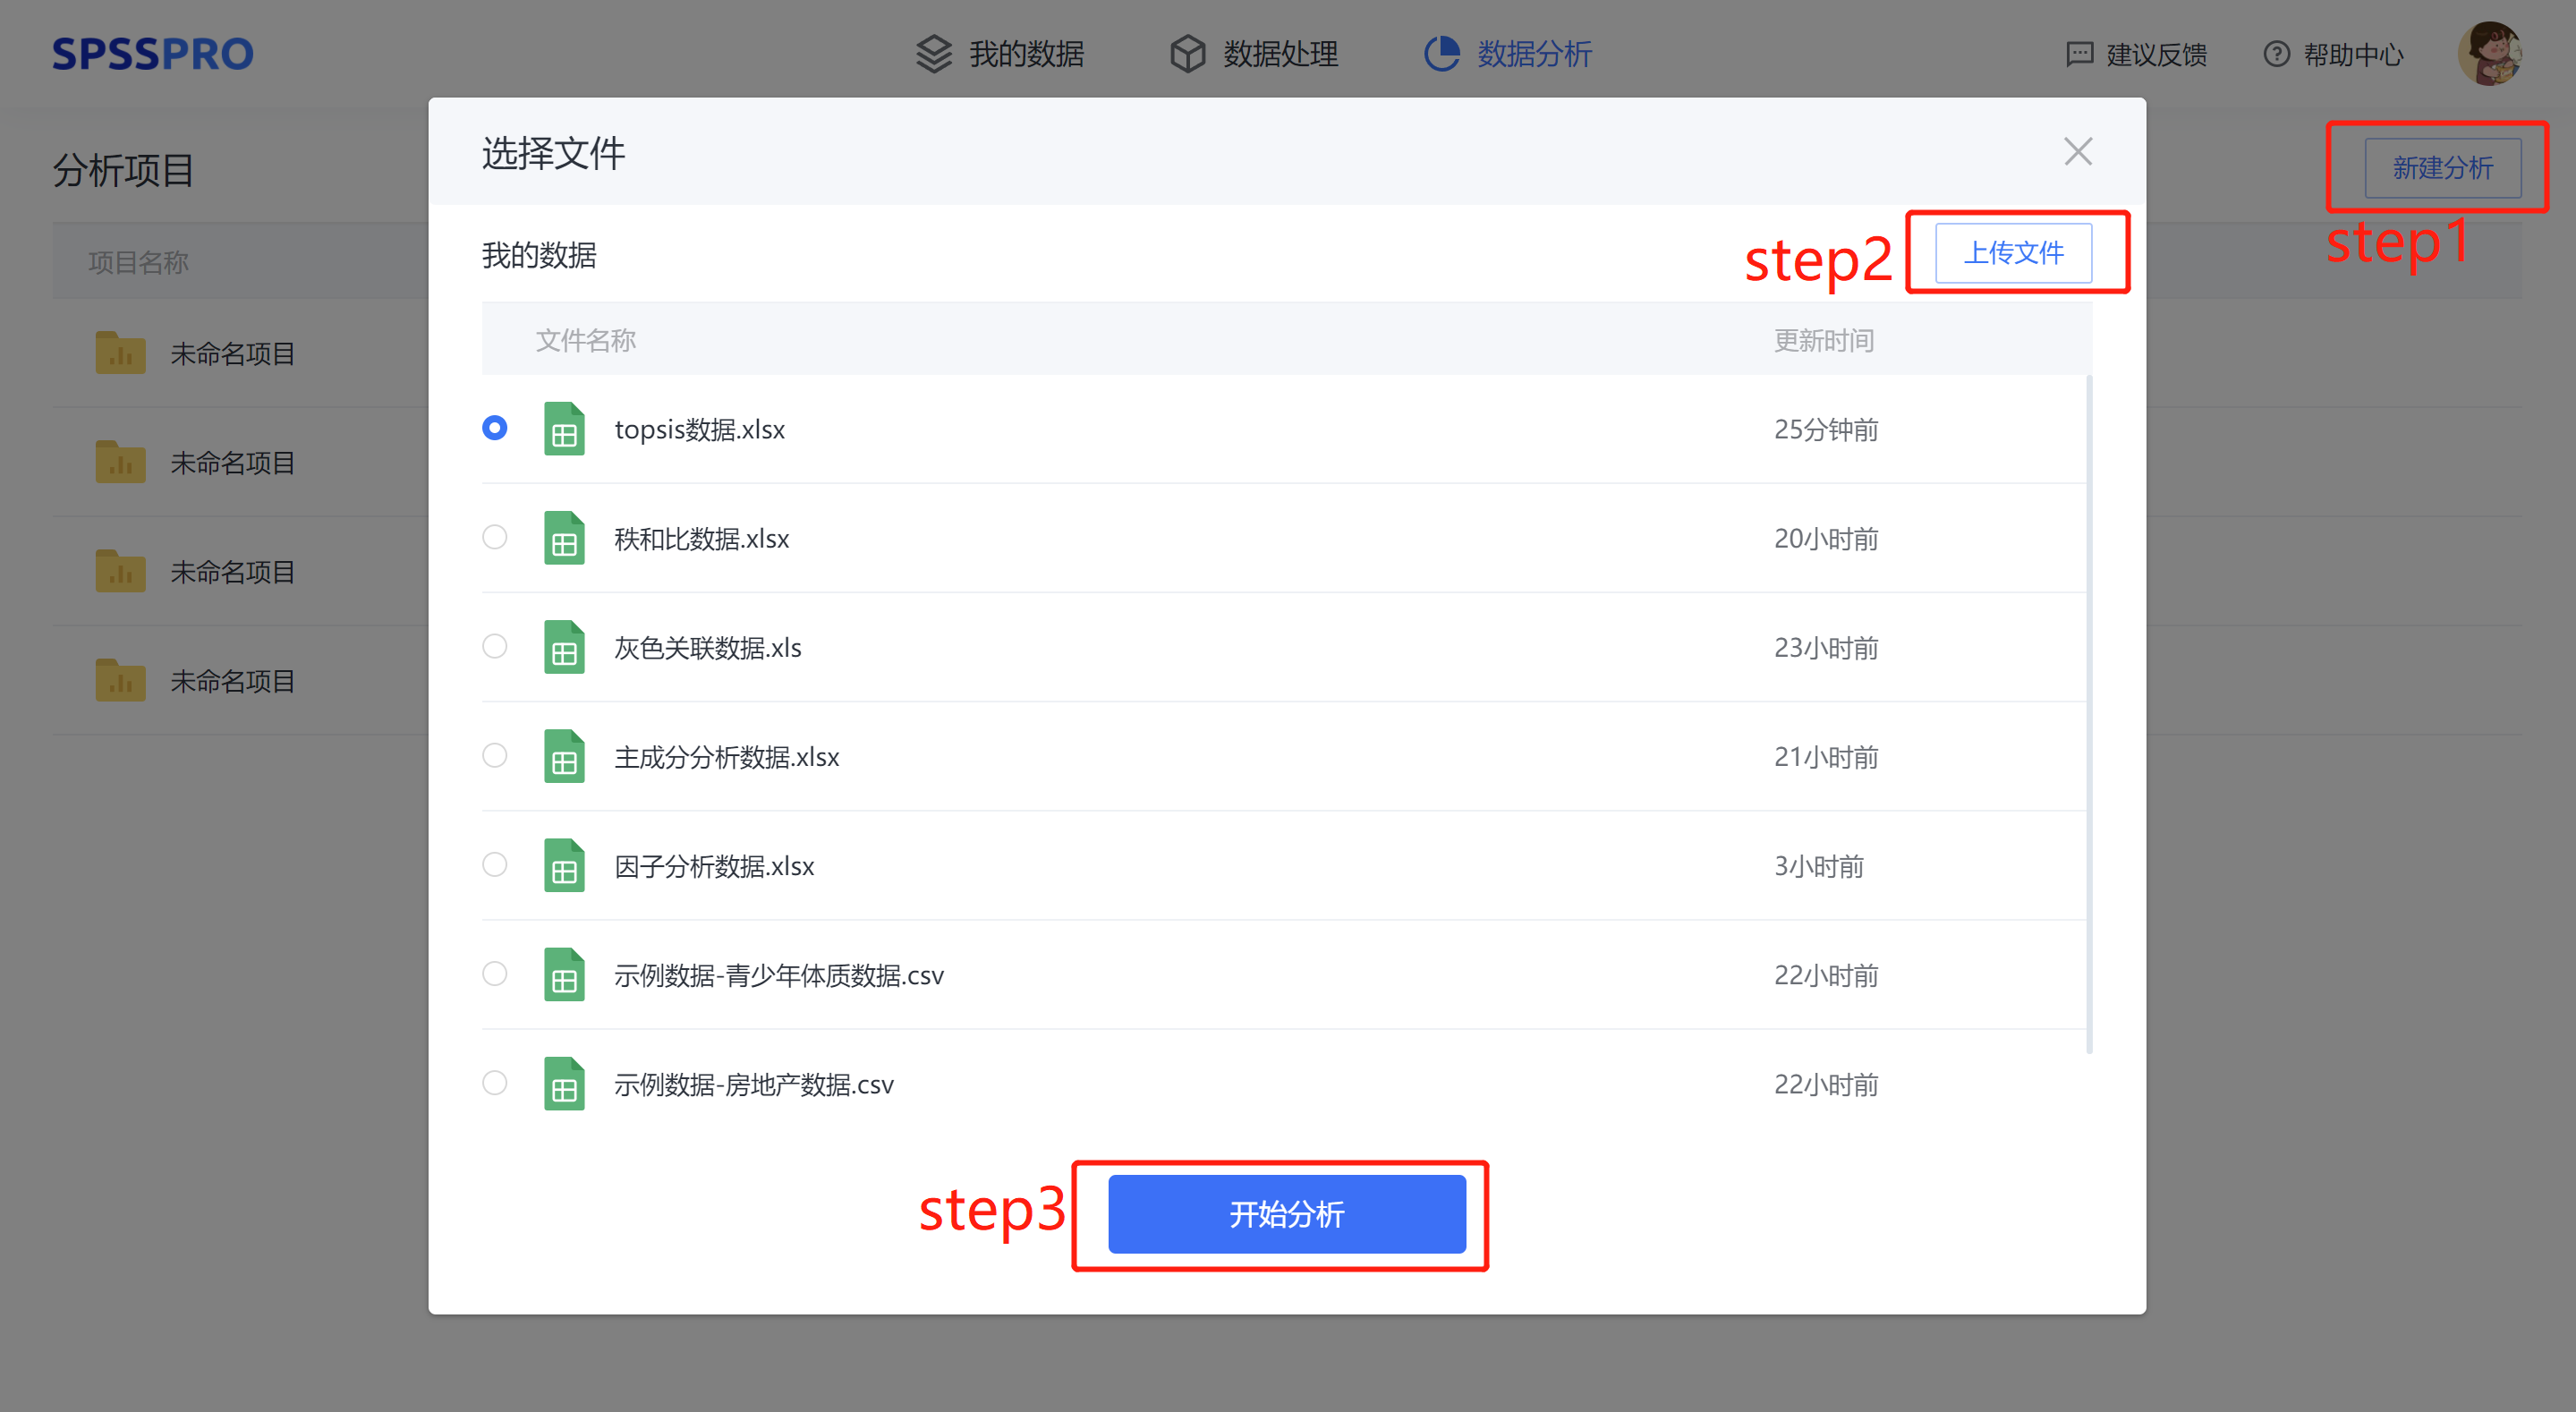Image resolution: width=2576 pixels, height=1412 pixels.
Task: Select the 主成分分析数据.xlsx radio button
Action: tap(495, 755)
